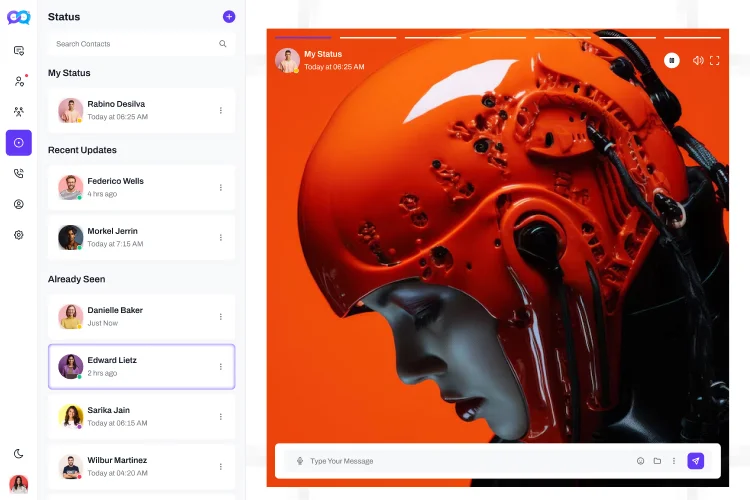The image size is (750, 500).
Task: Toggle dark mode with moon icon
Action: point(19,453)
